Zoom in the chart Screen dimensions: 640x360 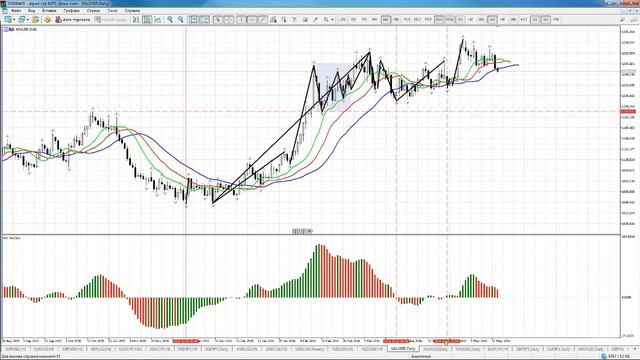click(x=170, y=20)
